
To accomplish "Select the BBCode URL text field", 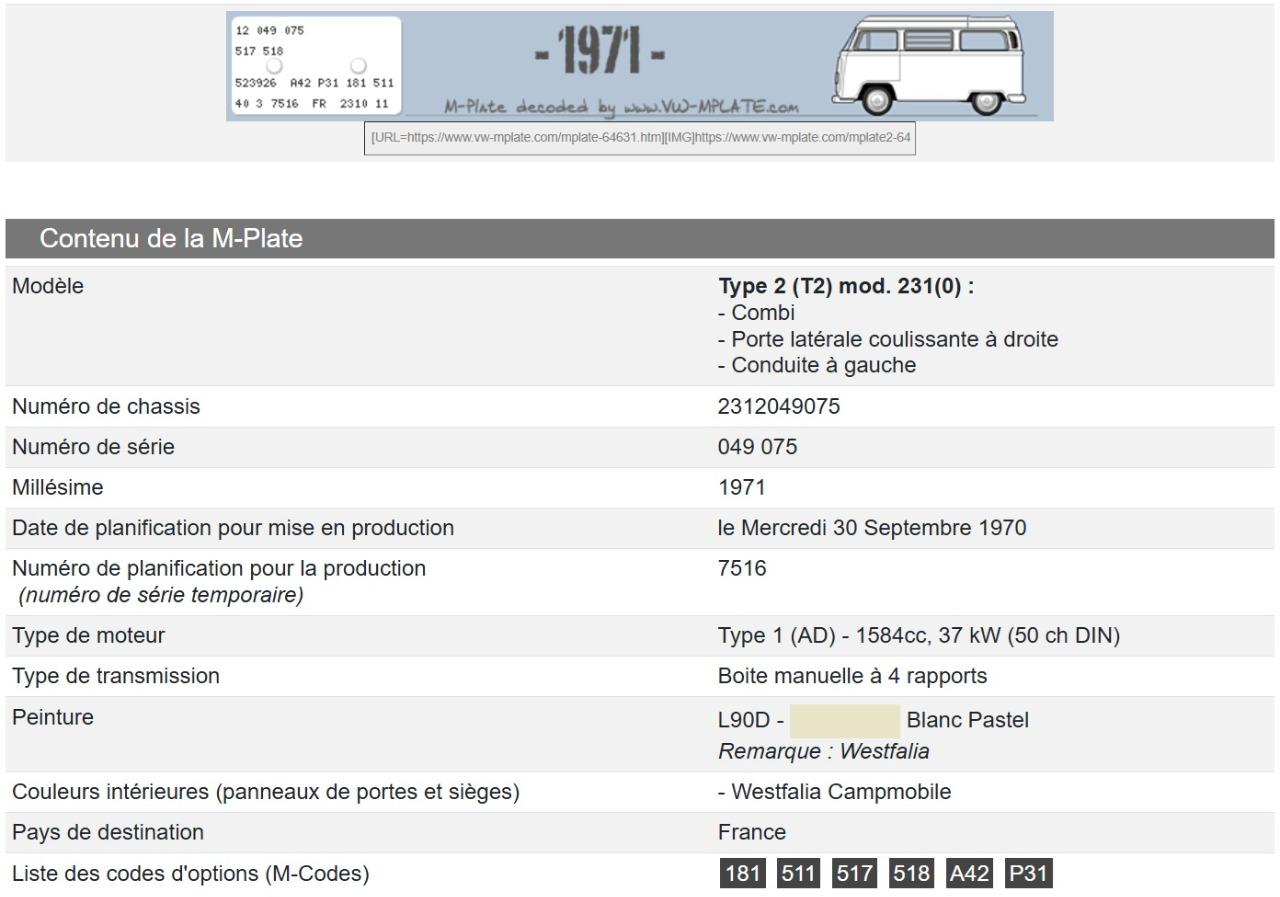I will click(640, 137).
